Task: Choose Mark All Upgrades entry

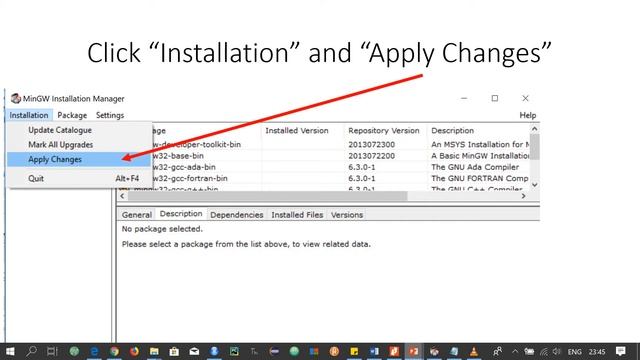Action: tap(79, 145)
